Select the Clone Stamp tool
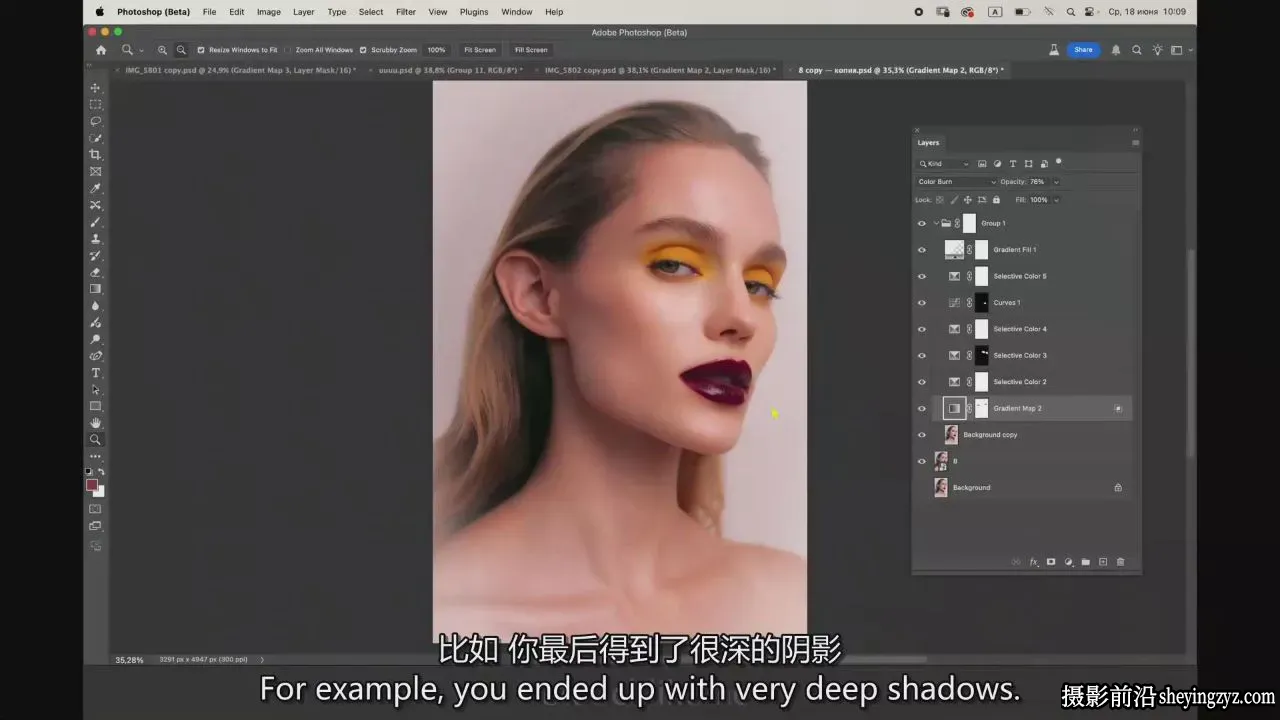Viewport: 1280px width, 720px height. pyautogui.click(x=96, y=239)
